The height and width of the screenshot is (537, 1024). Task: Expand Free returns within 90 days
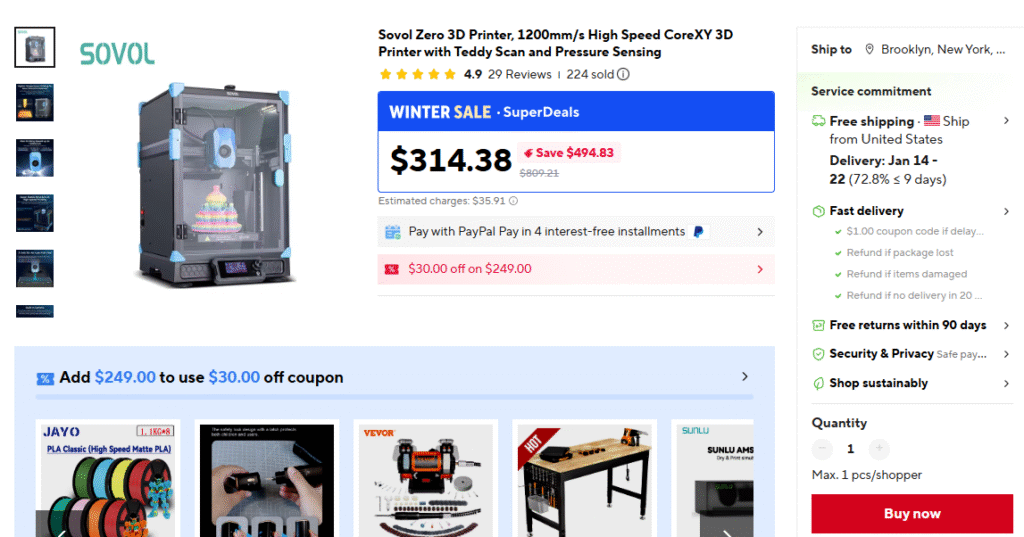click(x=1006, y=325)
